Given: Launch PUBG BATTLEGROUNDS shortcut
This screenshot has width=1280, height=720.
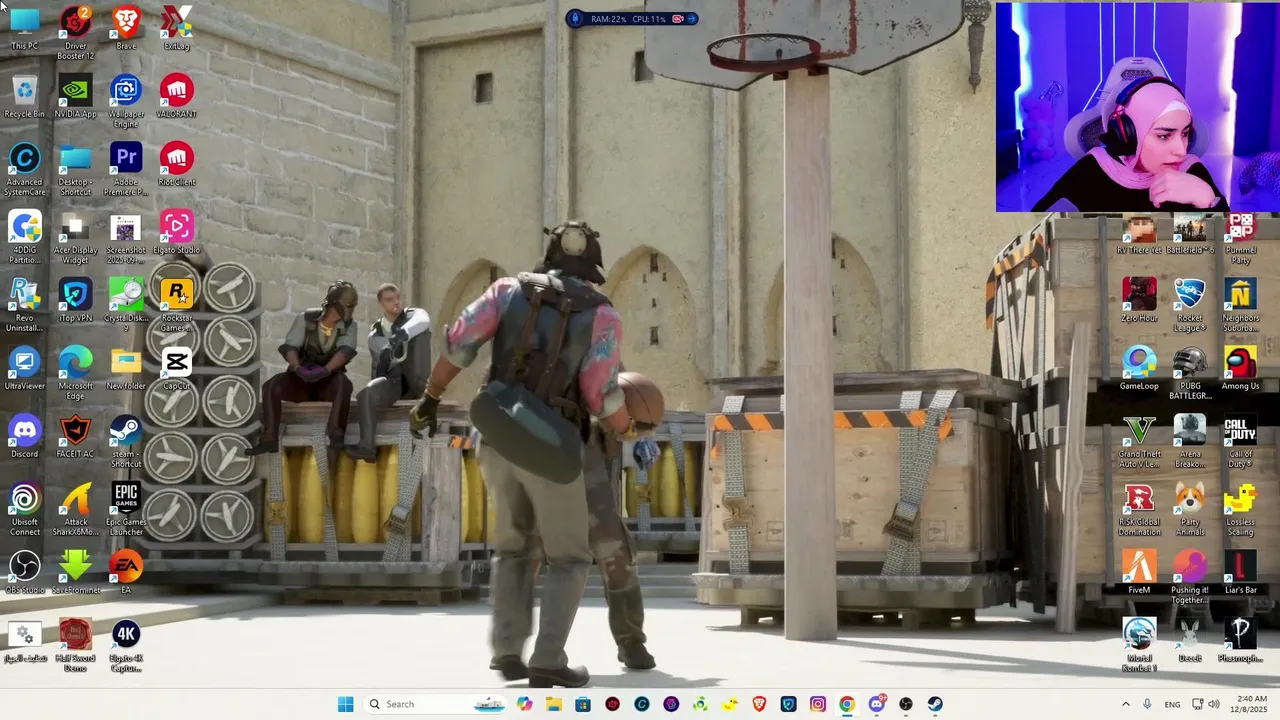Looking at the screenshot, I should [x=1189, y=373].
